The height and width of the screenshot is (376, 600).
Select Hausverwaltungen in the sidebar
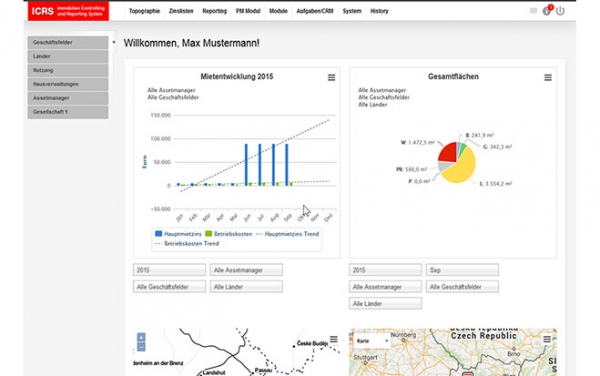pyautogui.click(x=68, y=84)
